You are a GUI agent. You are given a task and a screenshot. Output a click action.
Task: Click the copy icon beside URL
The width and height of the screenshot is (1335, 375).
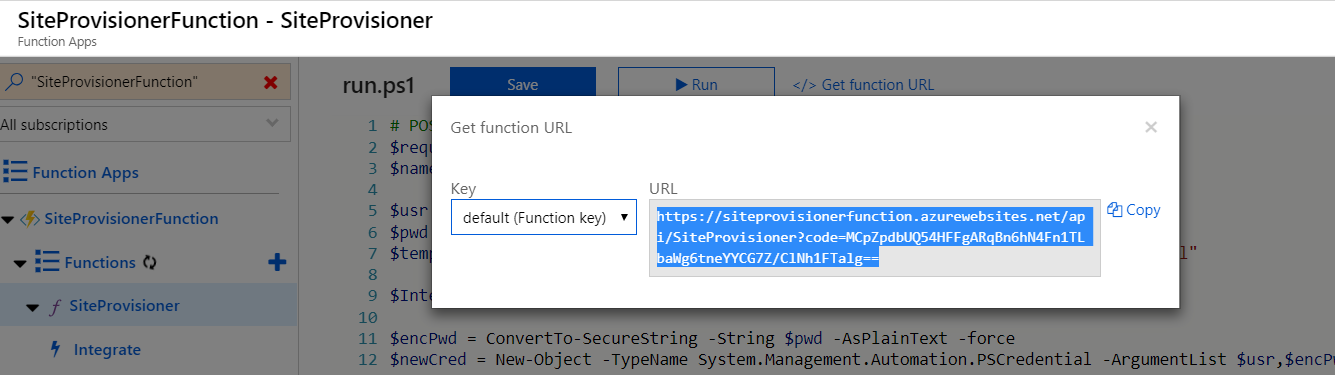pyautogui.click(x=1114, y=210)
